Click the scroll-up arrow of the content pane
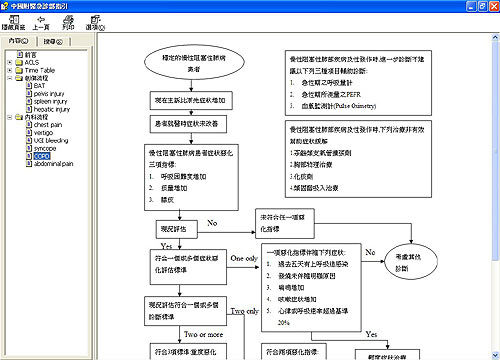Screen dimensions: 500x360 [495, 38]
